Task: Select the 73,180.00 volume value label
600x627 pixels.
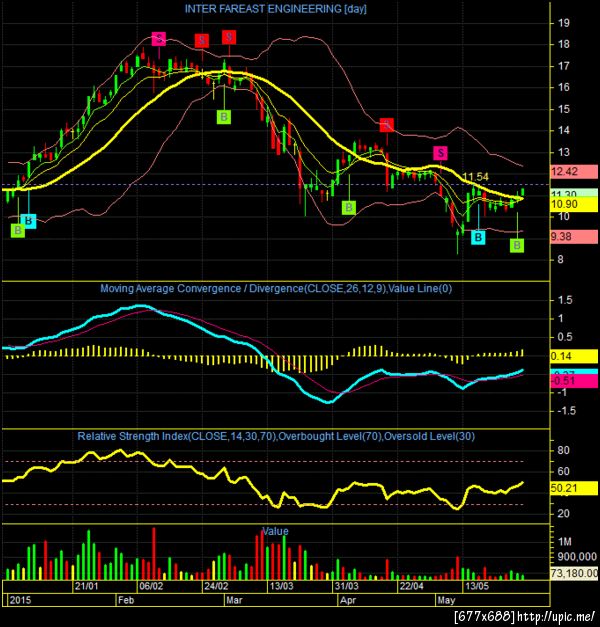Action: tap(574, 573)
